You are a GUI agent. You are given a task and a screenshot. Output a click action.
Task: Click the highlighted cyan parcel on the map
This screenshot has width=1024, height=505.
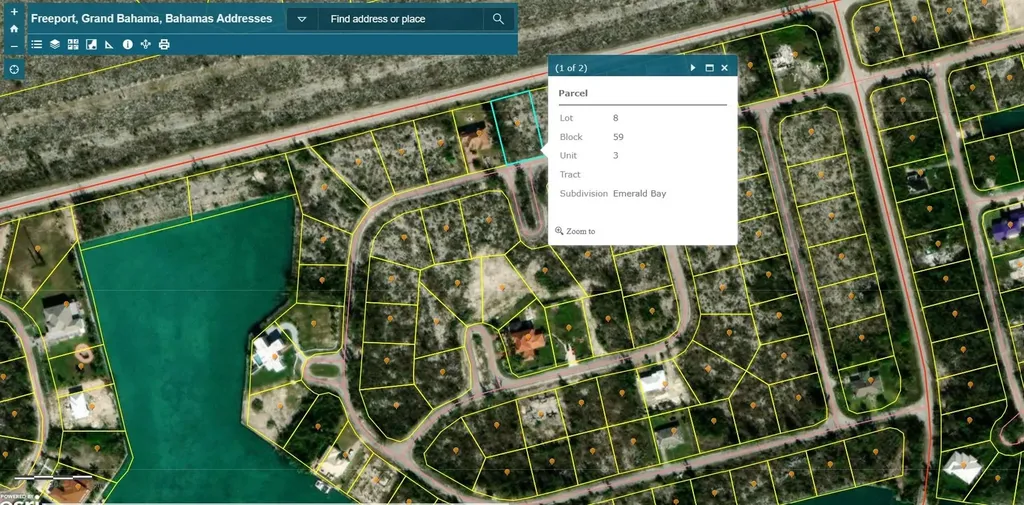tap(518, 130)
